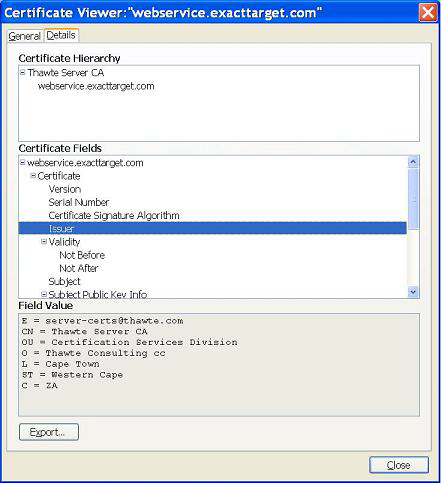This screenshot has height=483, width=441.
Task: Click 'L = Cape Town' line
Action: click(x=60, y=364)
